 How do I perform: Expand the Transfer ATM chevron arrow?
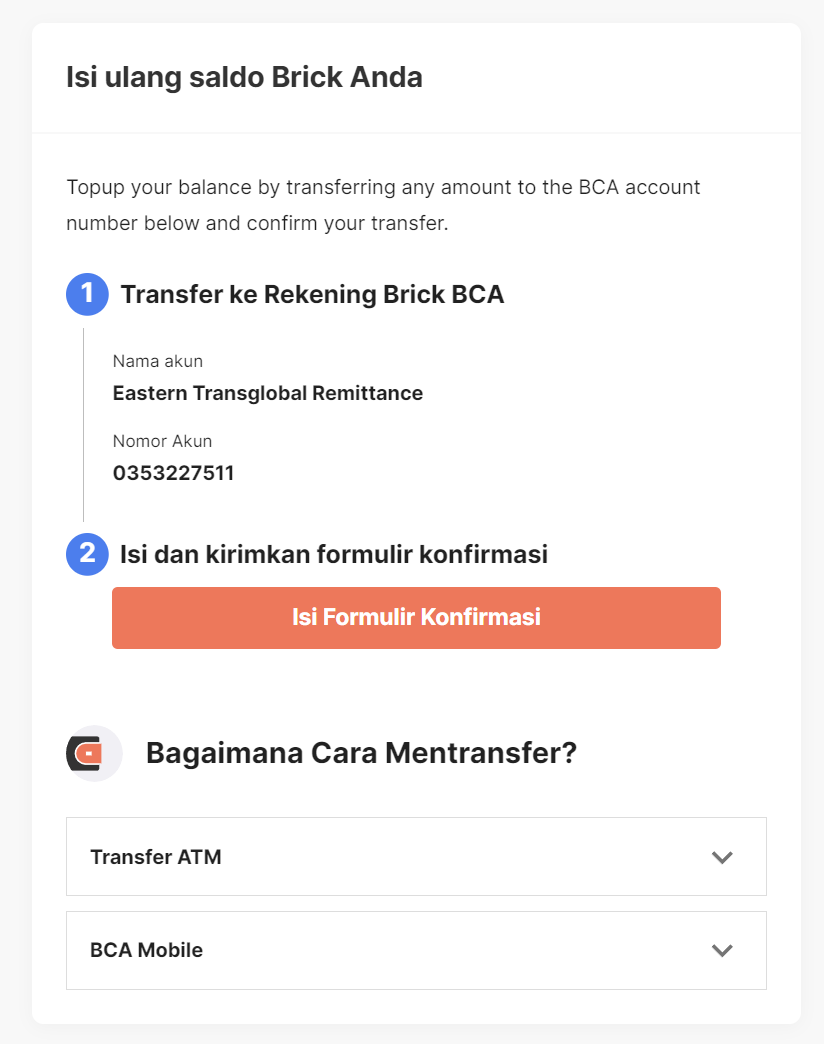(x=722, y=857)
